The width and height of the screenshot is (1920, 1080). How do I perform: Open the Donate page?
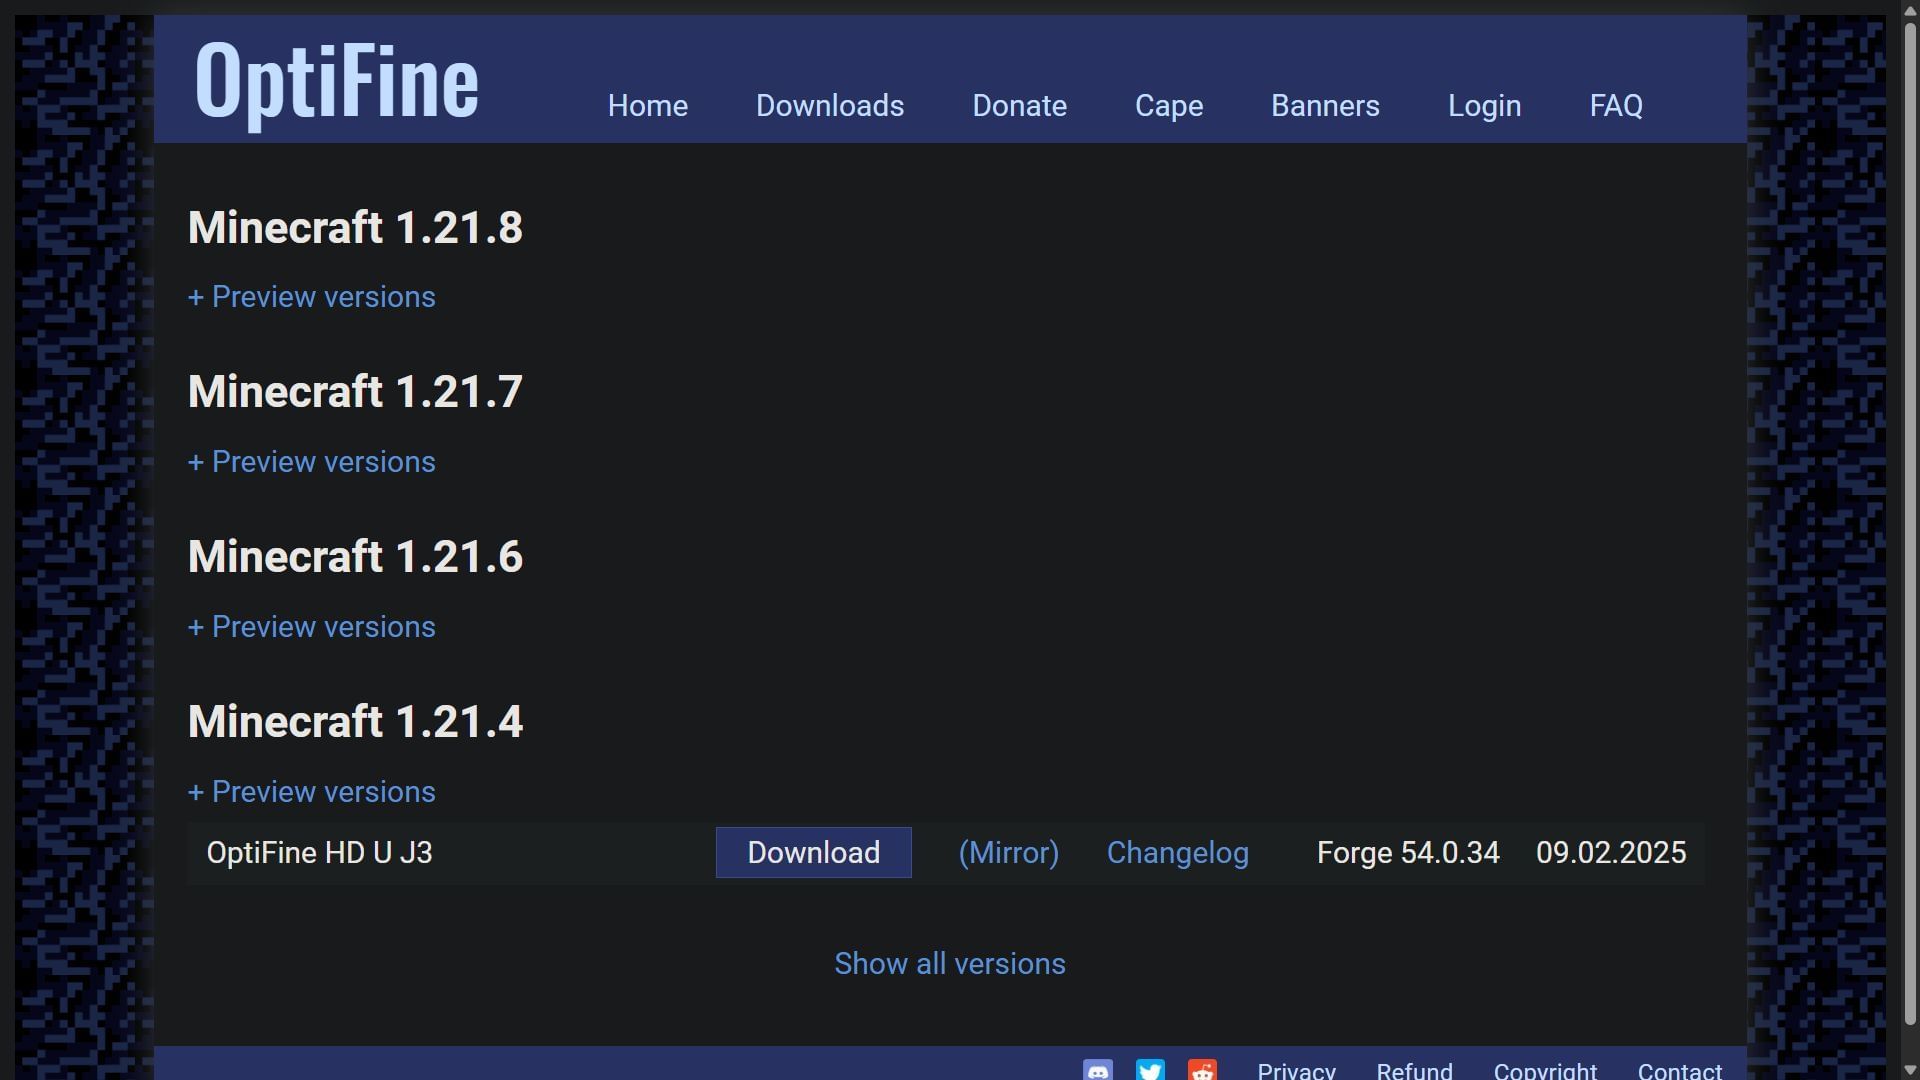1019,106
